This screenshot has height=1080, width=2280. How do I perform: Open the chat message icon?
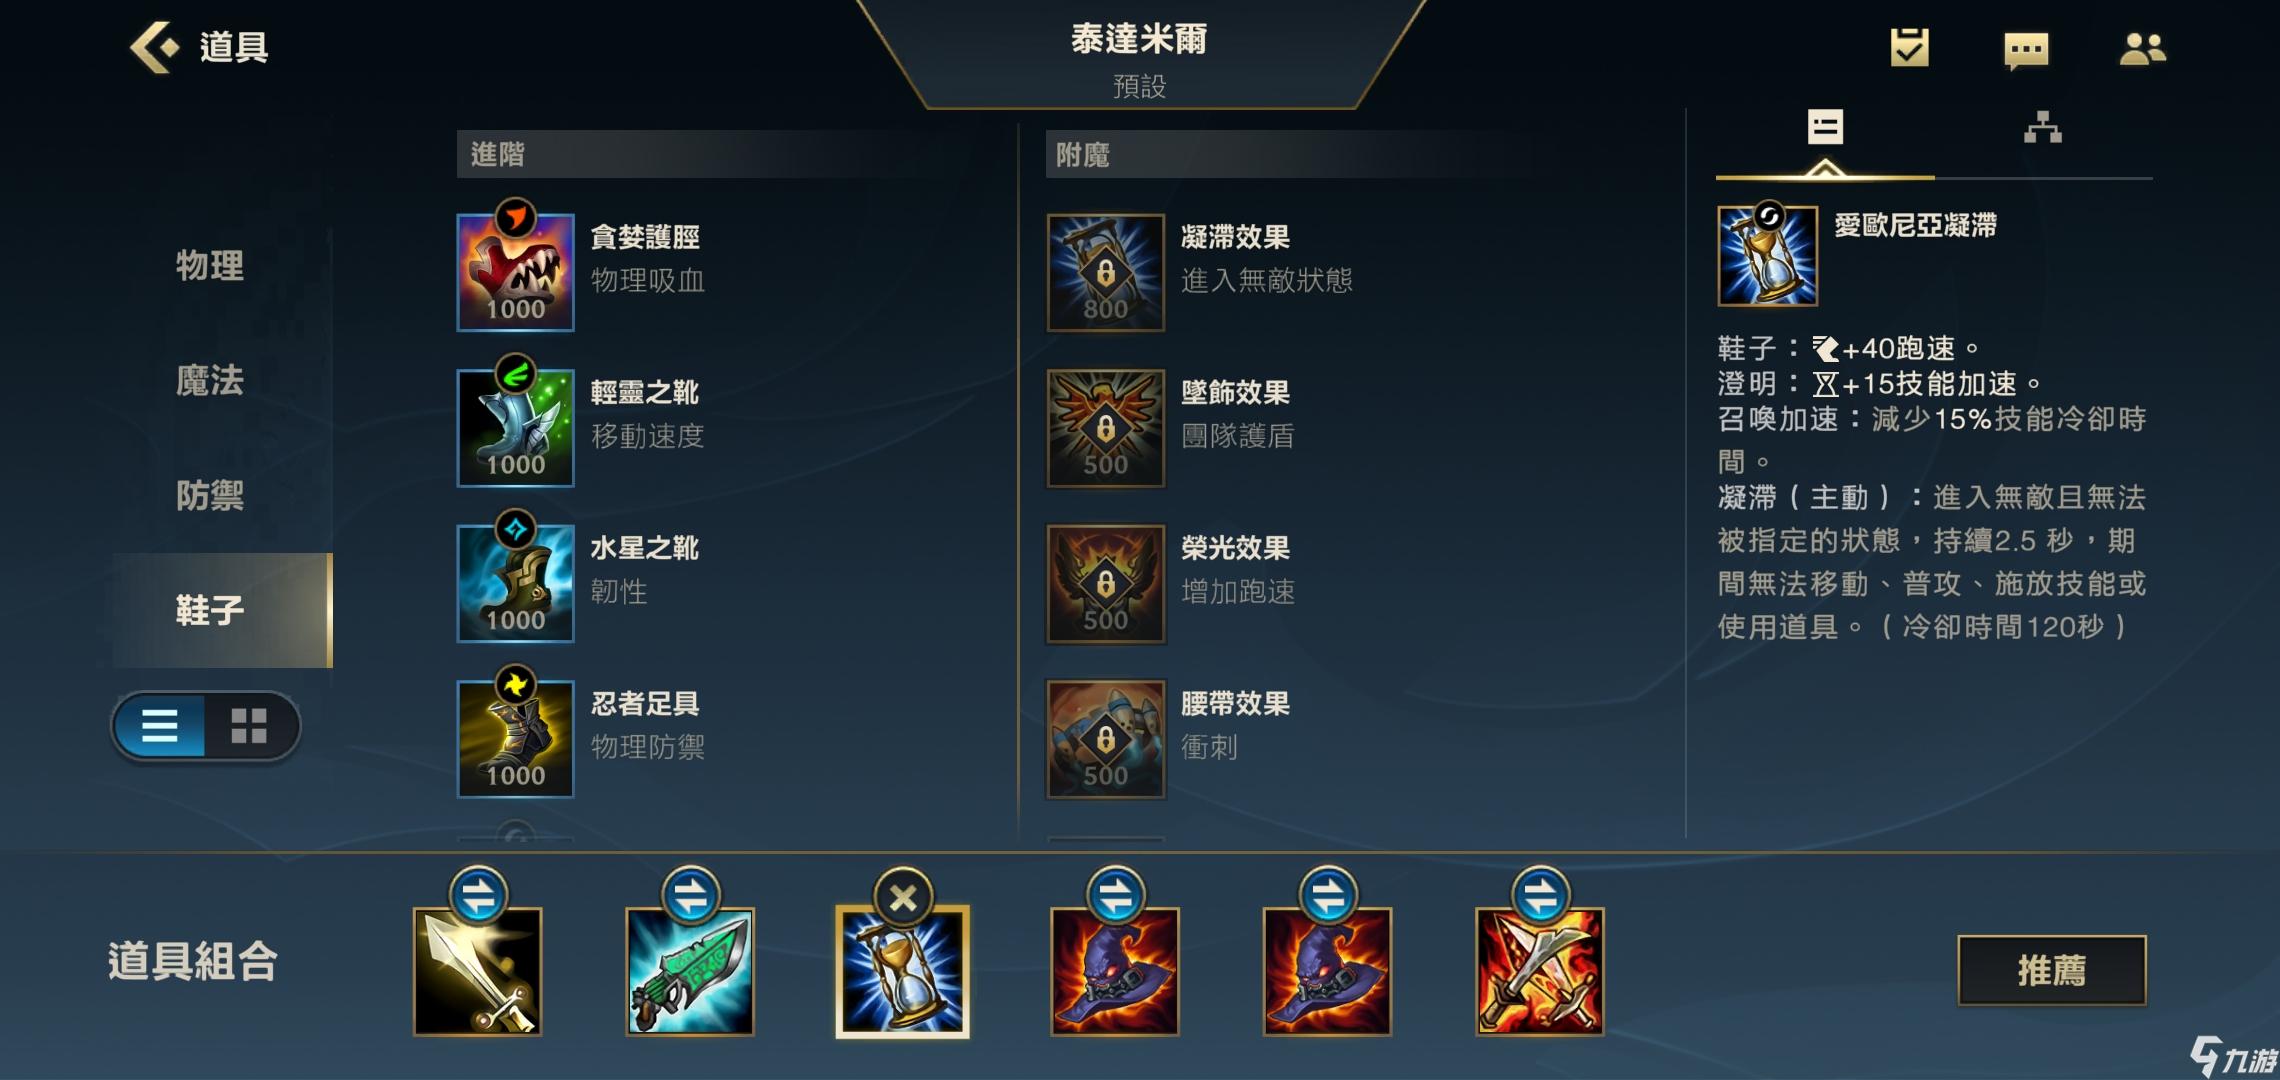click(2026, 50)
